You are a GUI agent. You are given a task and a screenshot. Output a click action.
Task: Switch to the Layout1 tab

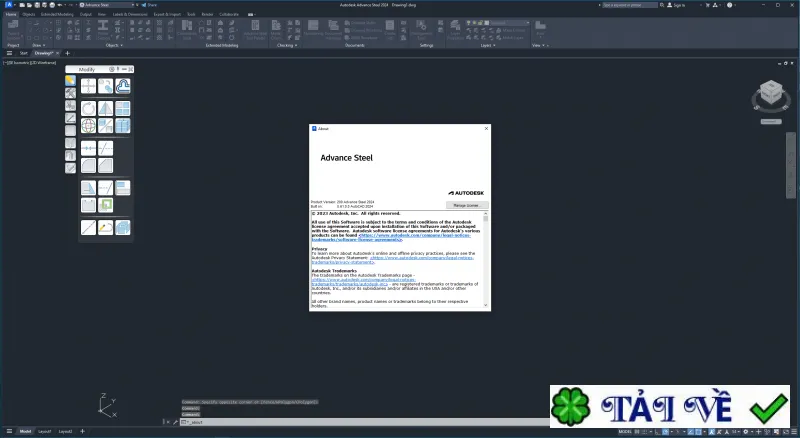pyautogui.click(x=44, y=432)
